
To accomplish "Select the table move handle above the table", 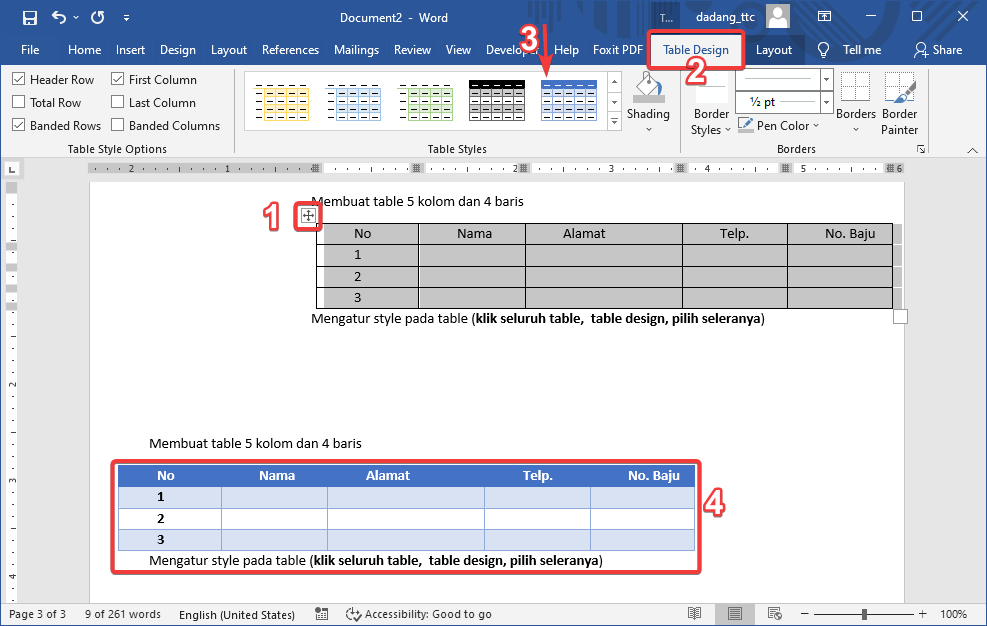I will [308, 215].
